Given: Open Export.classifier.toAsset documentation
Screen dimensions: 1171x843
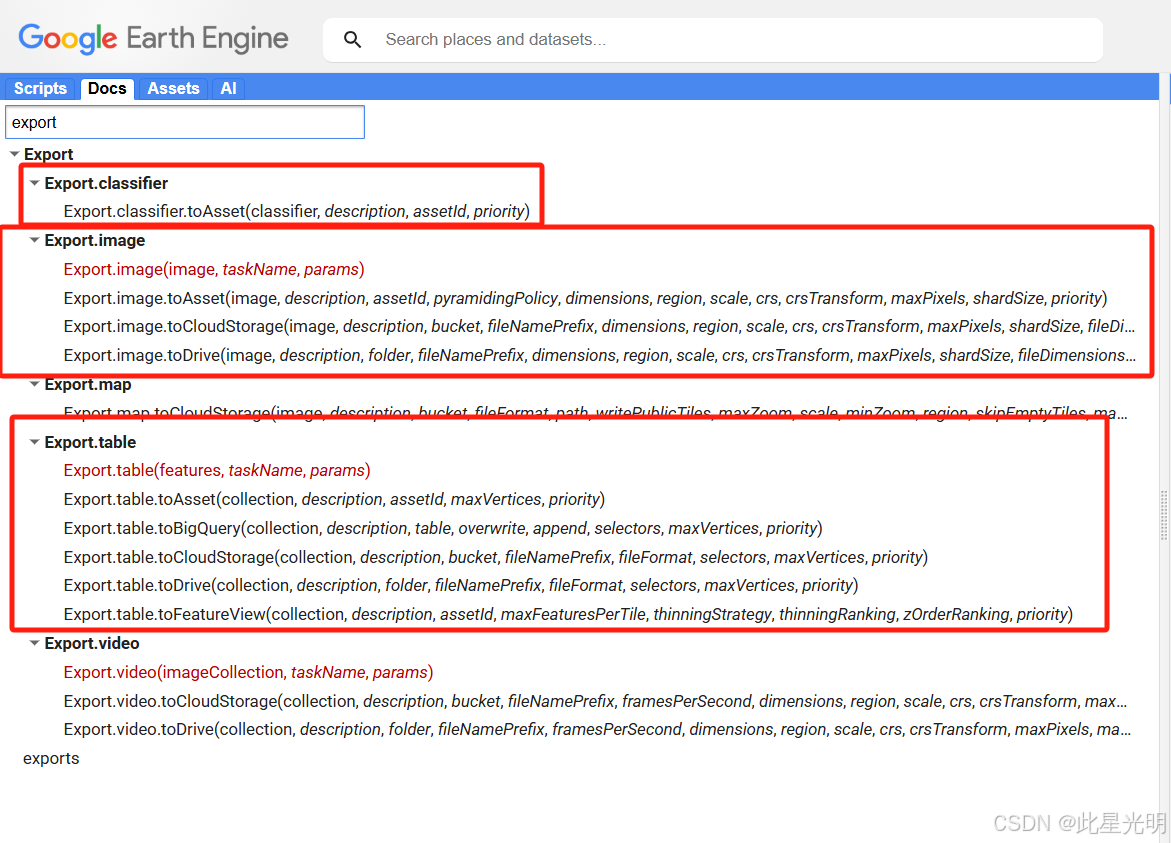Looking at the screenshot, I should pyautogui.click(x=296, y=211).
